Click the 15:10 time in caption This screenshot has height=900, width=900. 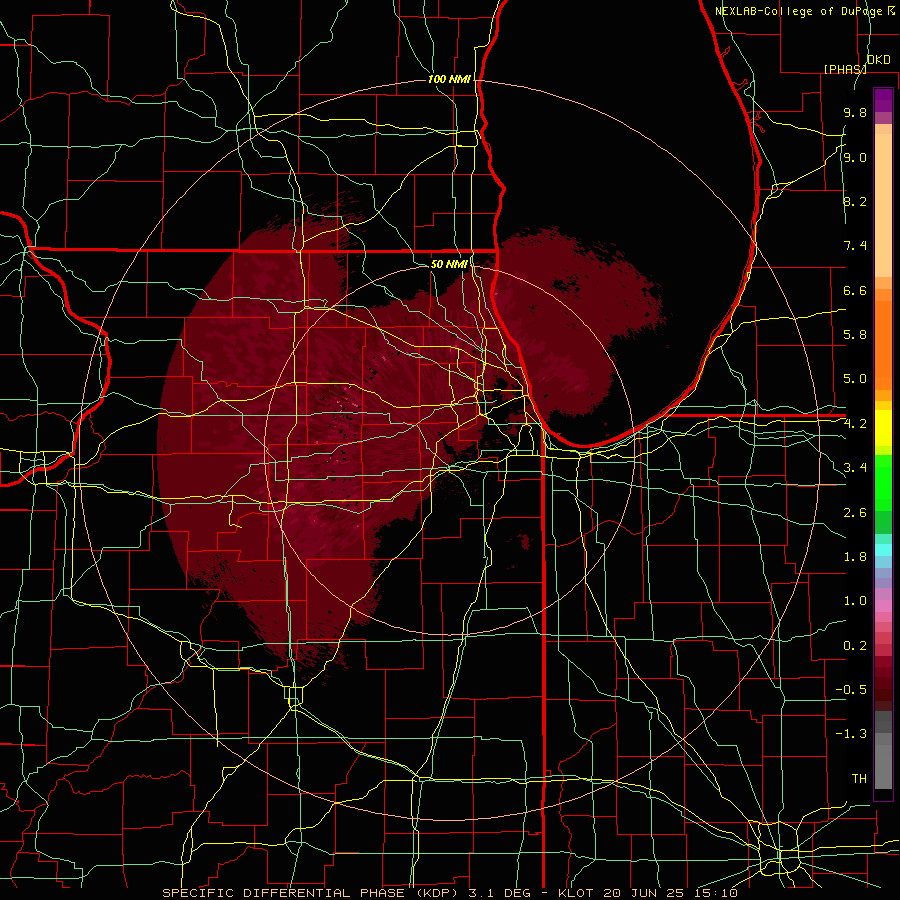point(717,893)
